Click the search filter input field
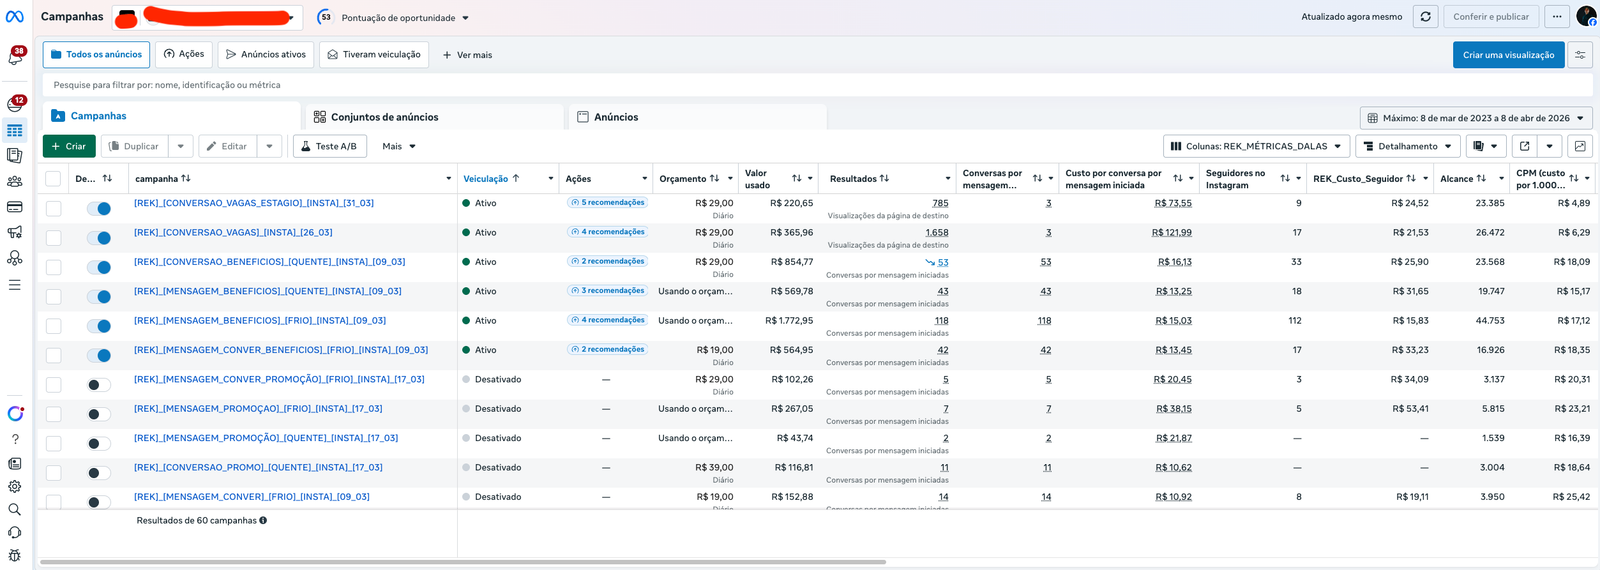Screen dimensions: 1600x570 (817, 85)
